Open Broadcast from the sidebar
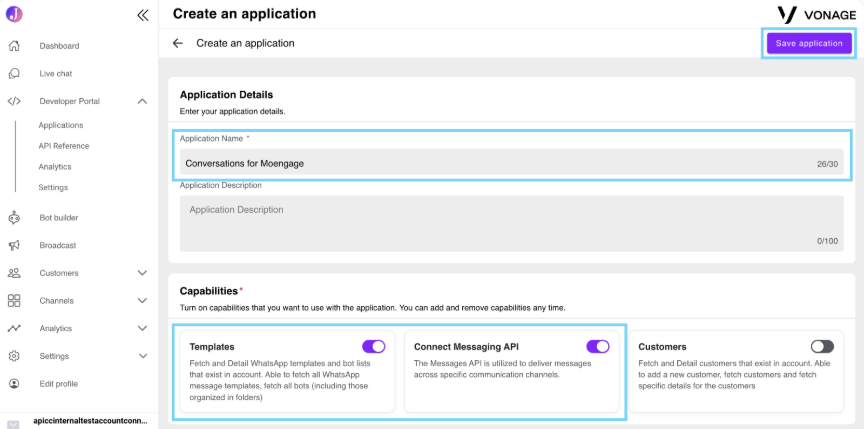 58,245
